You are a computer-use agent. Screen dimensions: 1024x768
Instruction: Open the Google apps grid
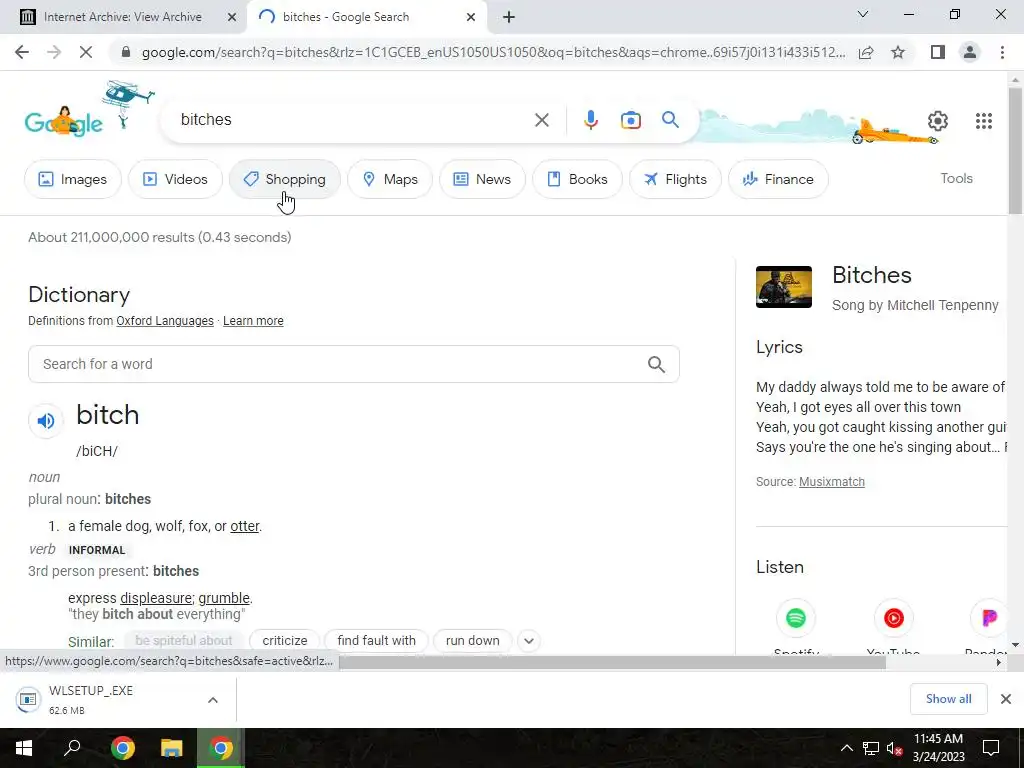(984, 121)
